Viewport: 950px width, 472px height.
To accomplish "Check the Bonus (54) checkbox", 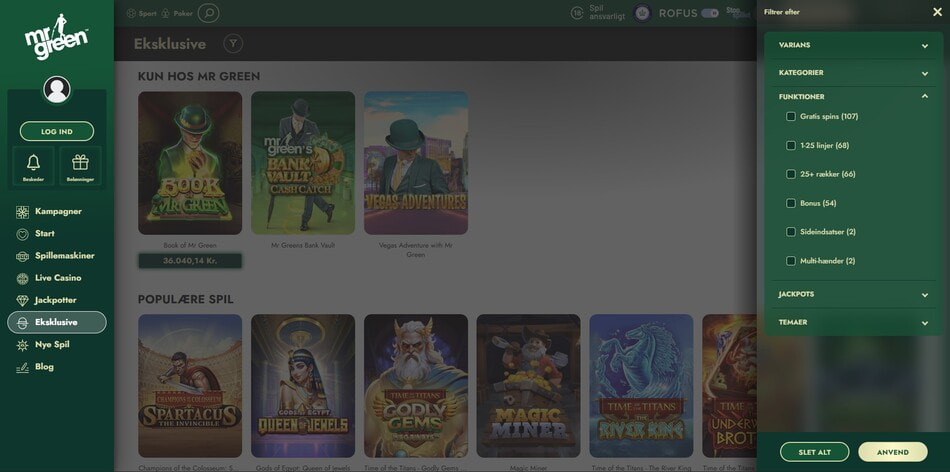I will (791, 203).
